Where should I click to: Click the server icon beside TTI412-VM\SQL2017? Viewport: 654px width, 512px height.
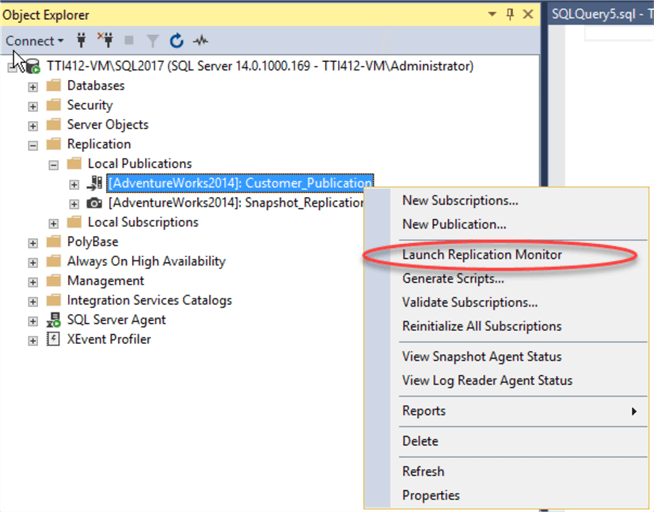[x=33, y=66]
